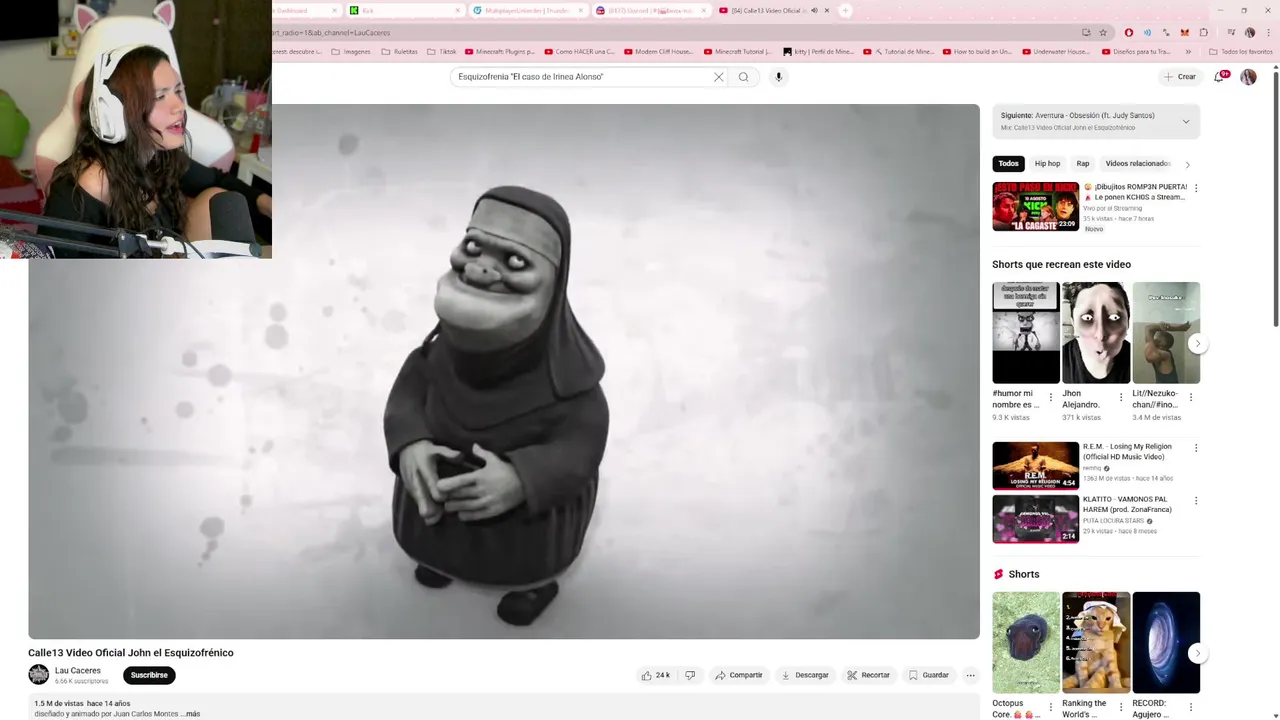Click Lau Caceres channel avatar
The image size is (1280, 720).
pos(38,675)
